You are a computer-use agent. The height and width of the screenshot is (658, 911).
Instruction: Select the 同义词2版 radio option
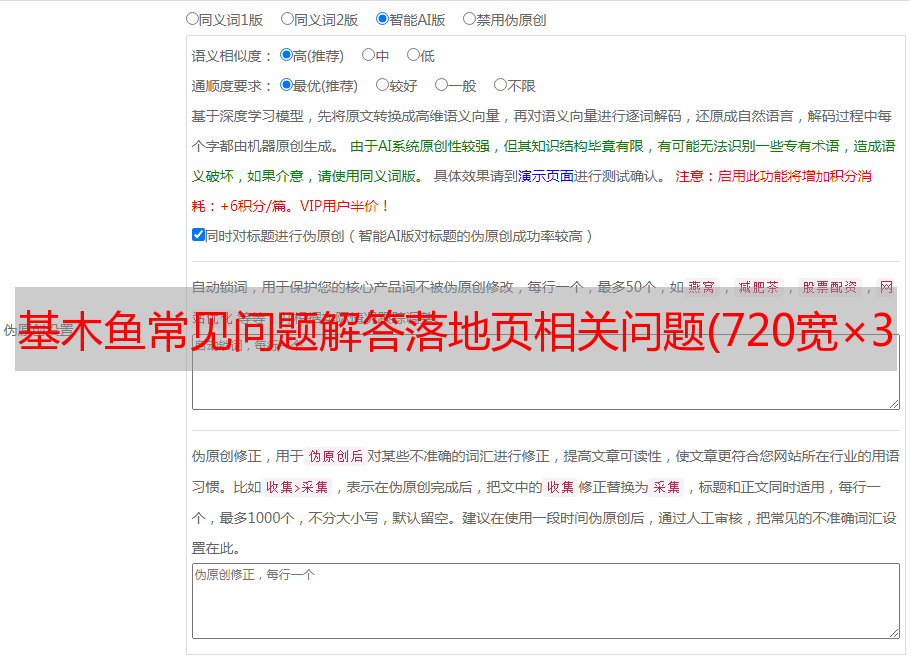(x=287, y=19)
